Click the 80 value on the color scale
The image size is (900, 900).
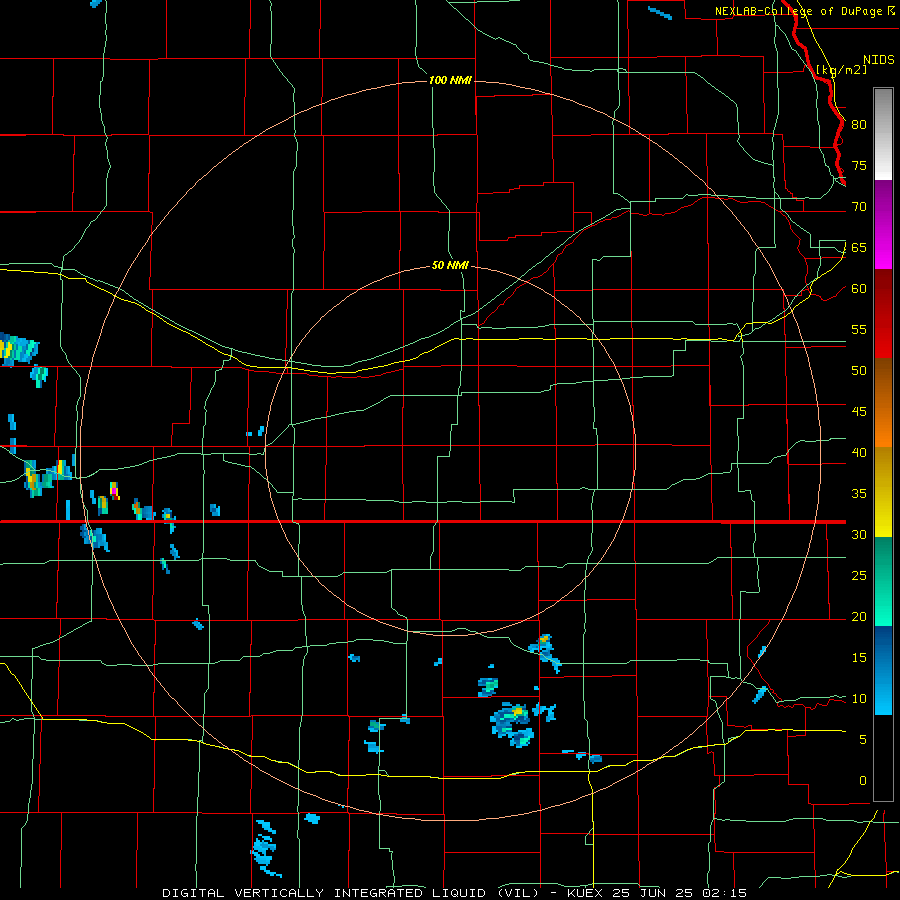pos(859,125)
